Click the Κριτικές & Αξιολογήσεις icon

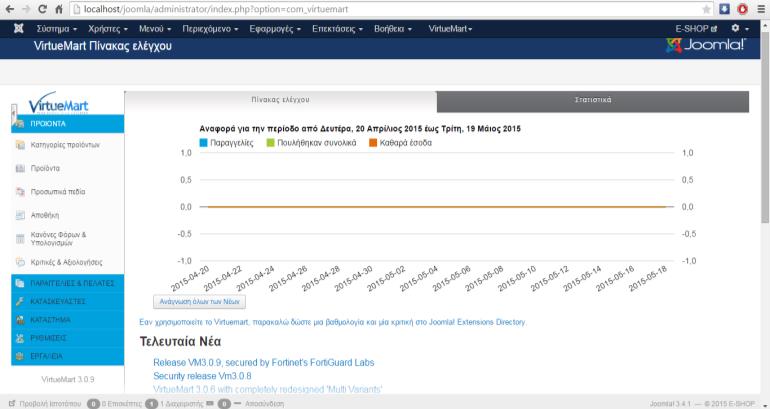click(x=20, y=262)
